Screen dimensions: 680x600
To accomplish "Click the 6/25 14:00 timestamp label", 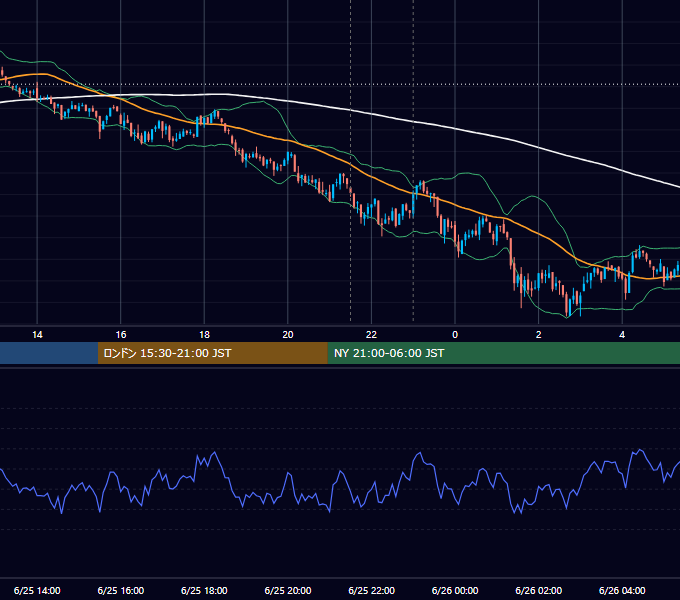I will pos(37,590).
